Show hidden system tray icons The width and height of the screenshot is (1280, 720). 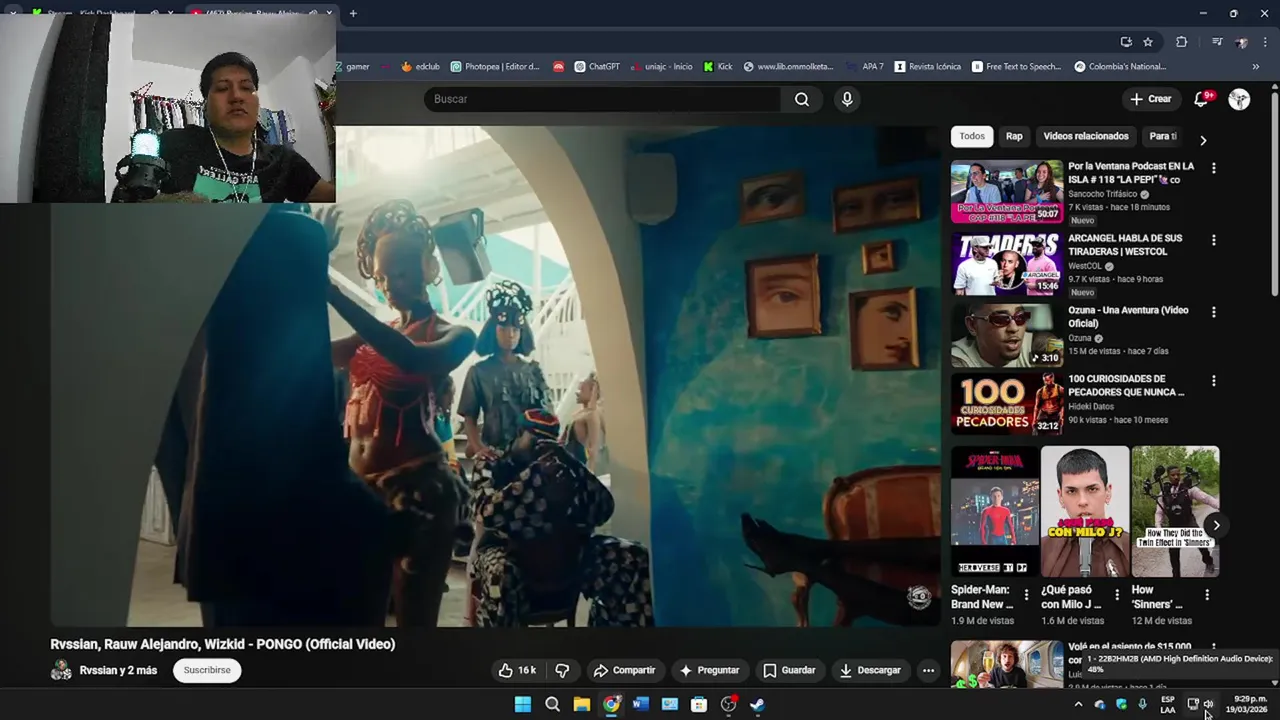coord(1078,704)
